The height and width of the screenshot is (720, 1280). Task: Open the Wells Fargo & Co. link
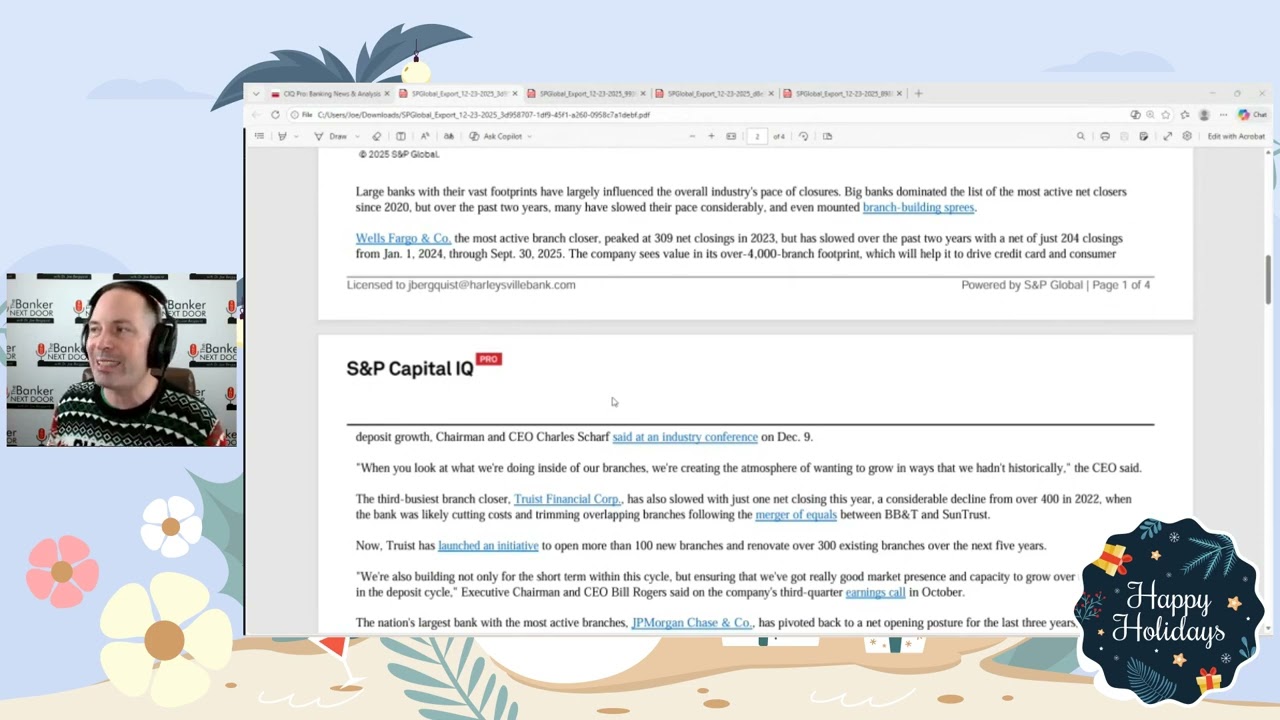pos(403,238)
